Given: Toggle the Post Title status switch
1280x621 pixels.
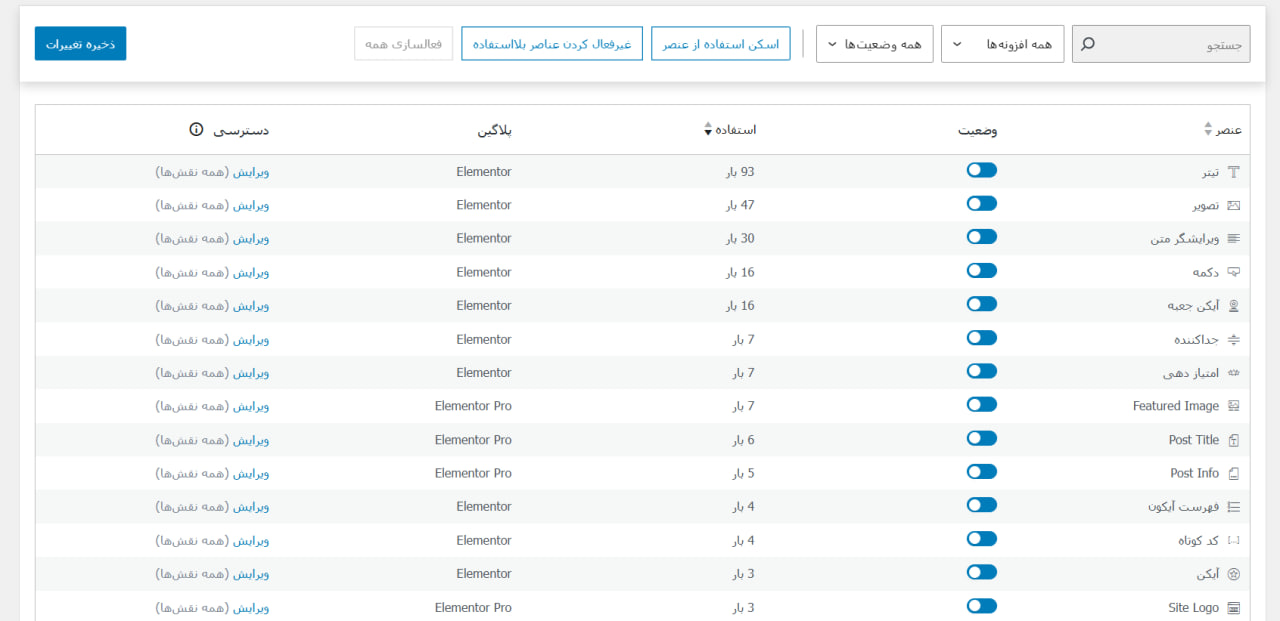Looking at the screenshot, I should coord(982,438).
